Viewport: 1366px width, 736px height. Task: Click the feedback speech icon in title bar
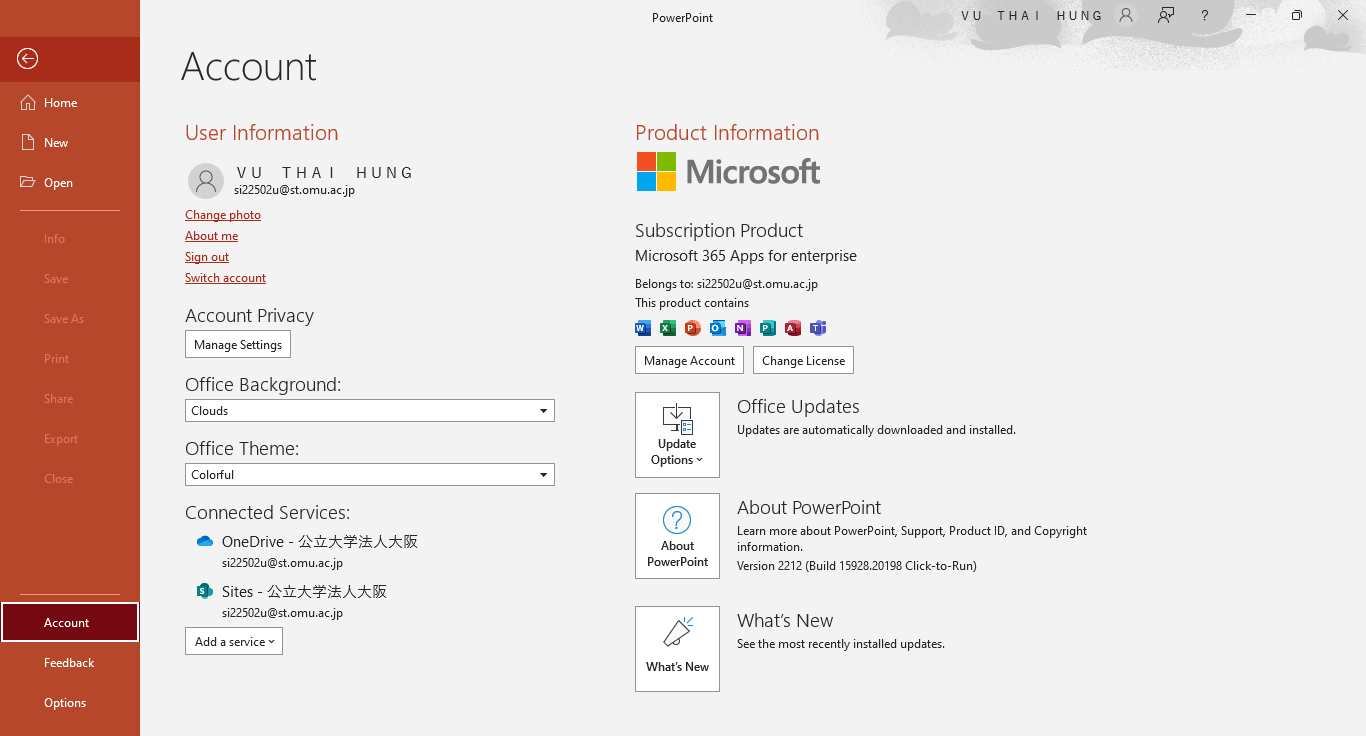click(1166, 15)
